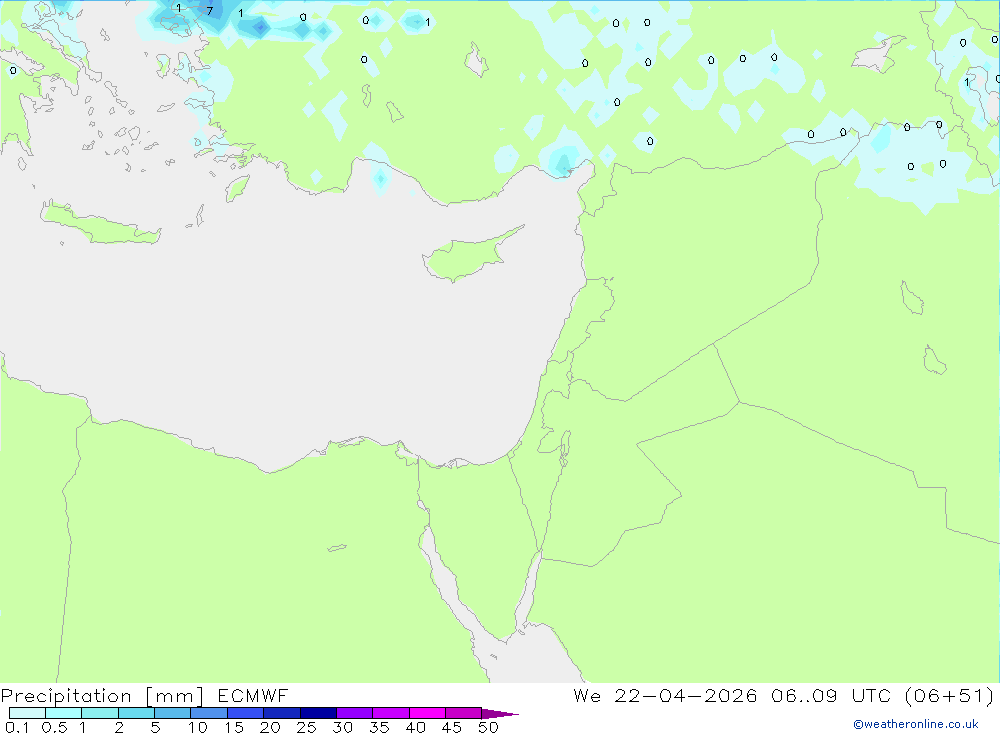The width and height of the screenshot is (1000, 733).
Task: Click the precipitation value '7' on the map
Action: (x=210, y=11)
